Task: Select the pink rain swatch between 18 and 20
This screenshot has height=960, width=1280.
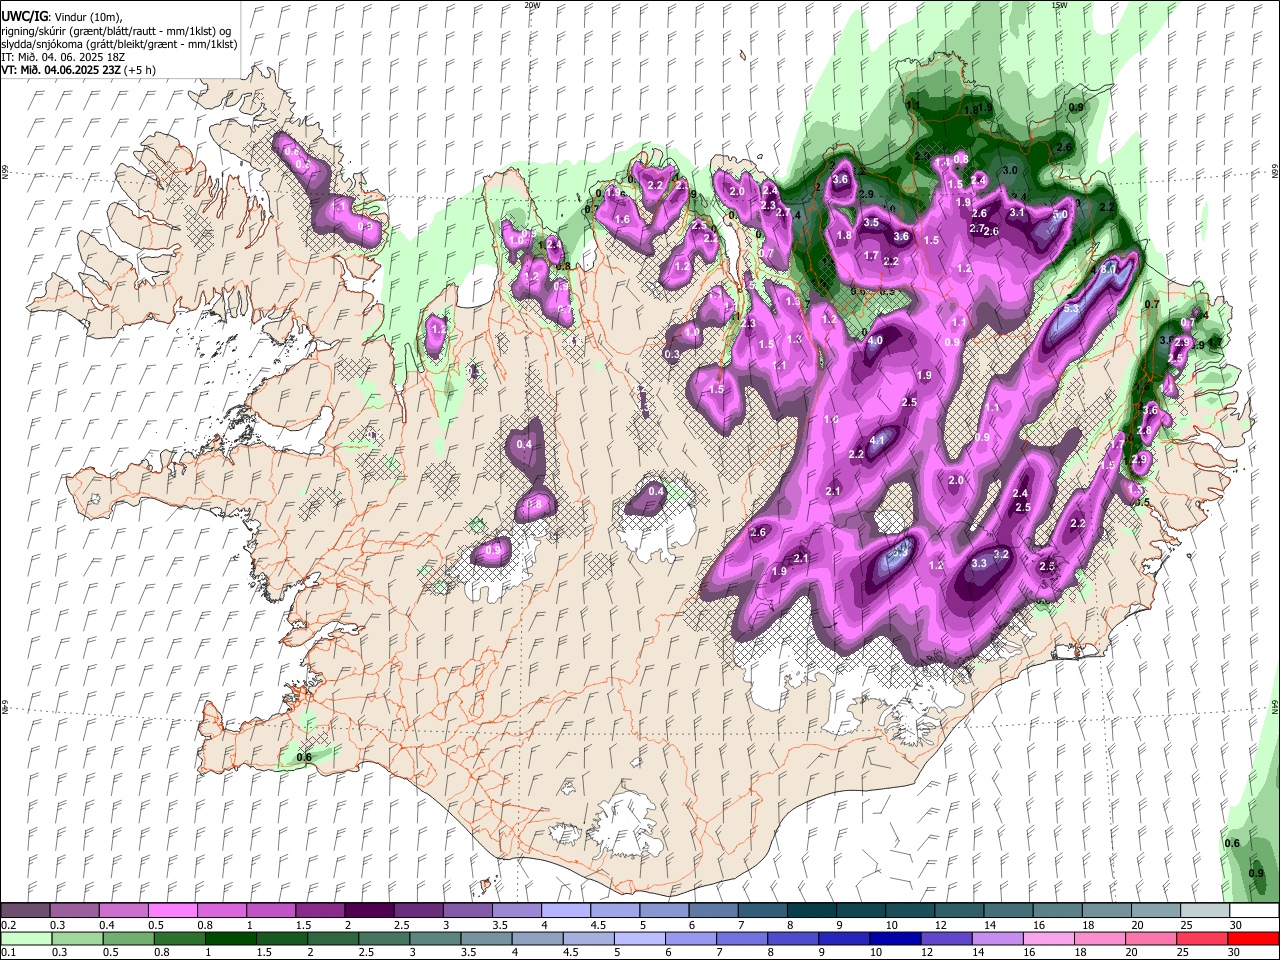Action: click(1098, 938)
